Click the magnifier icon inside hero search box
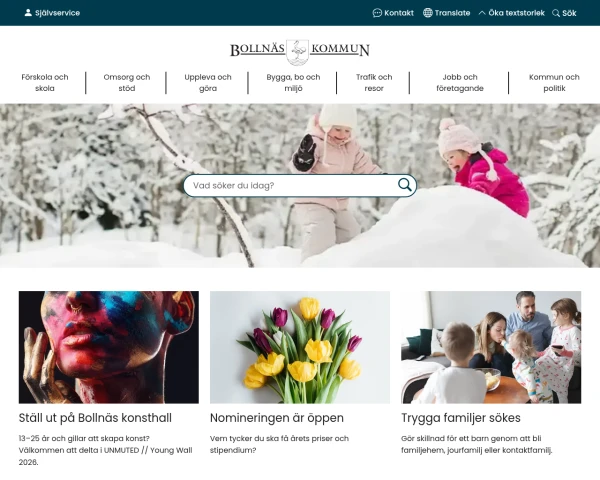The width and height of the screenshot is (600, 480). [404, 185]
